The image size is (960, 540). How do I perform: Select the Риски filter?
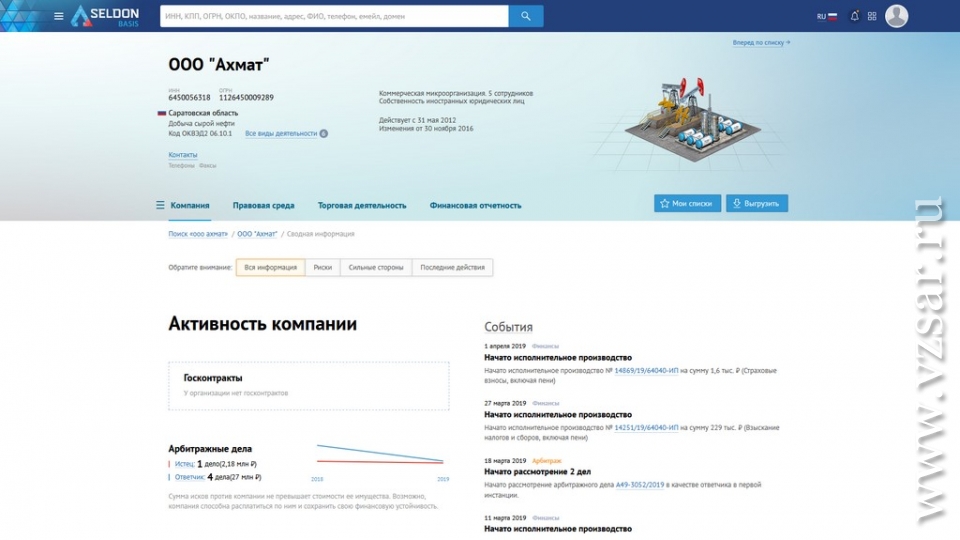click(322, 268)
